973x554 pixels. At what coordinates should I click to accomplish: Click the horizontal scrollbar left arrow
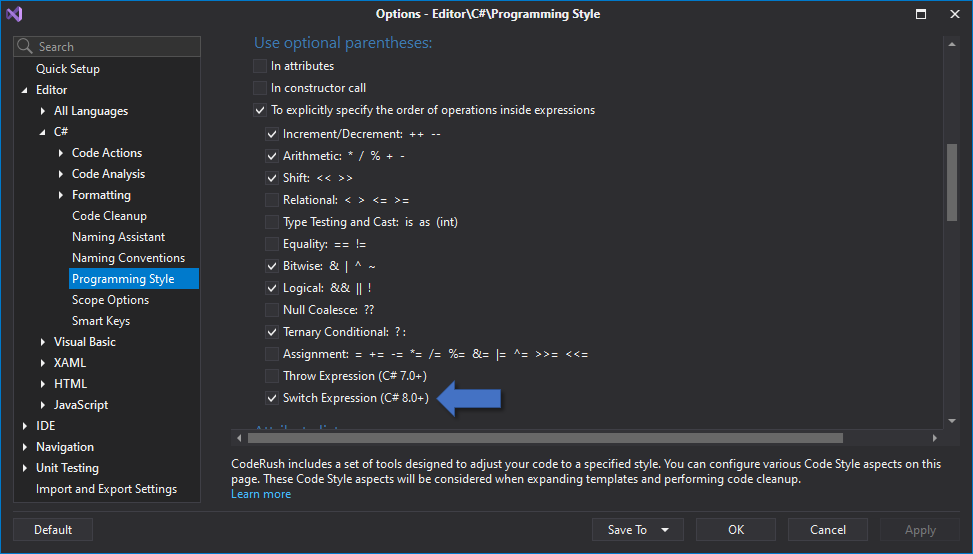[x=239, y=438]
